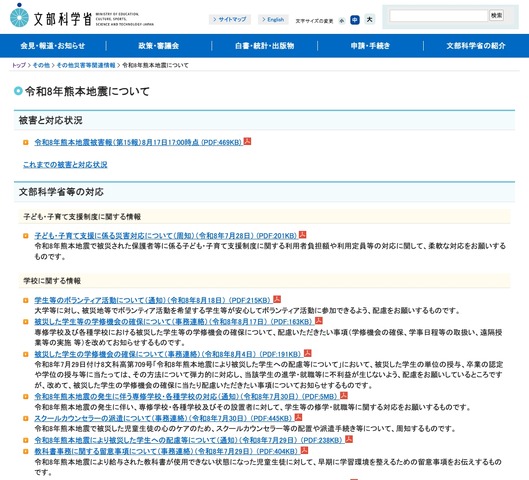529x480 pixels.
Task: Click 文字サイズの変更 label
Action: (x=314, y=21)
